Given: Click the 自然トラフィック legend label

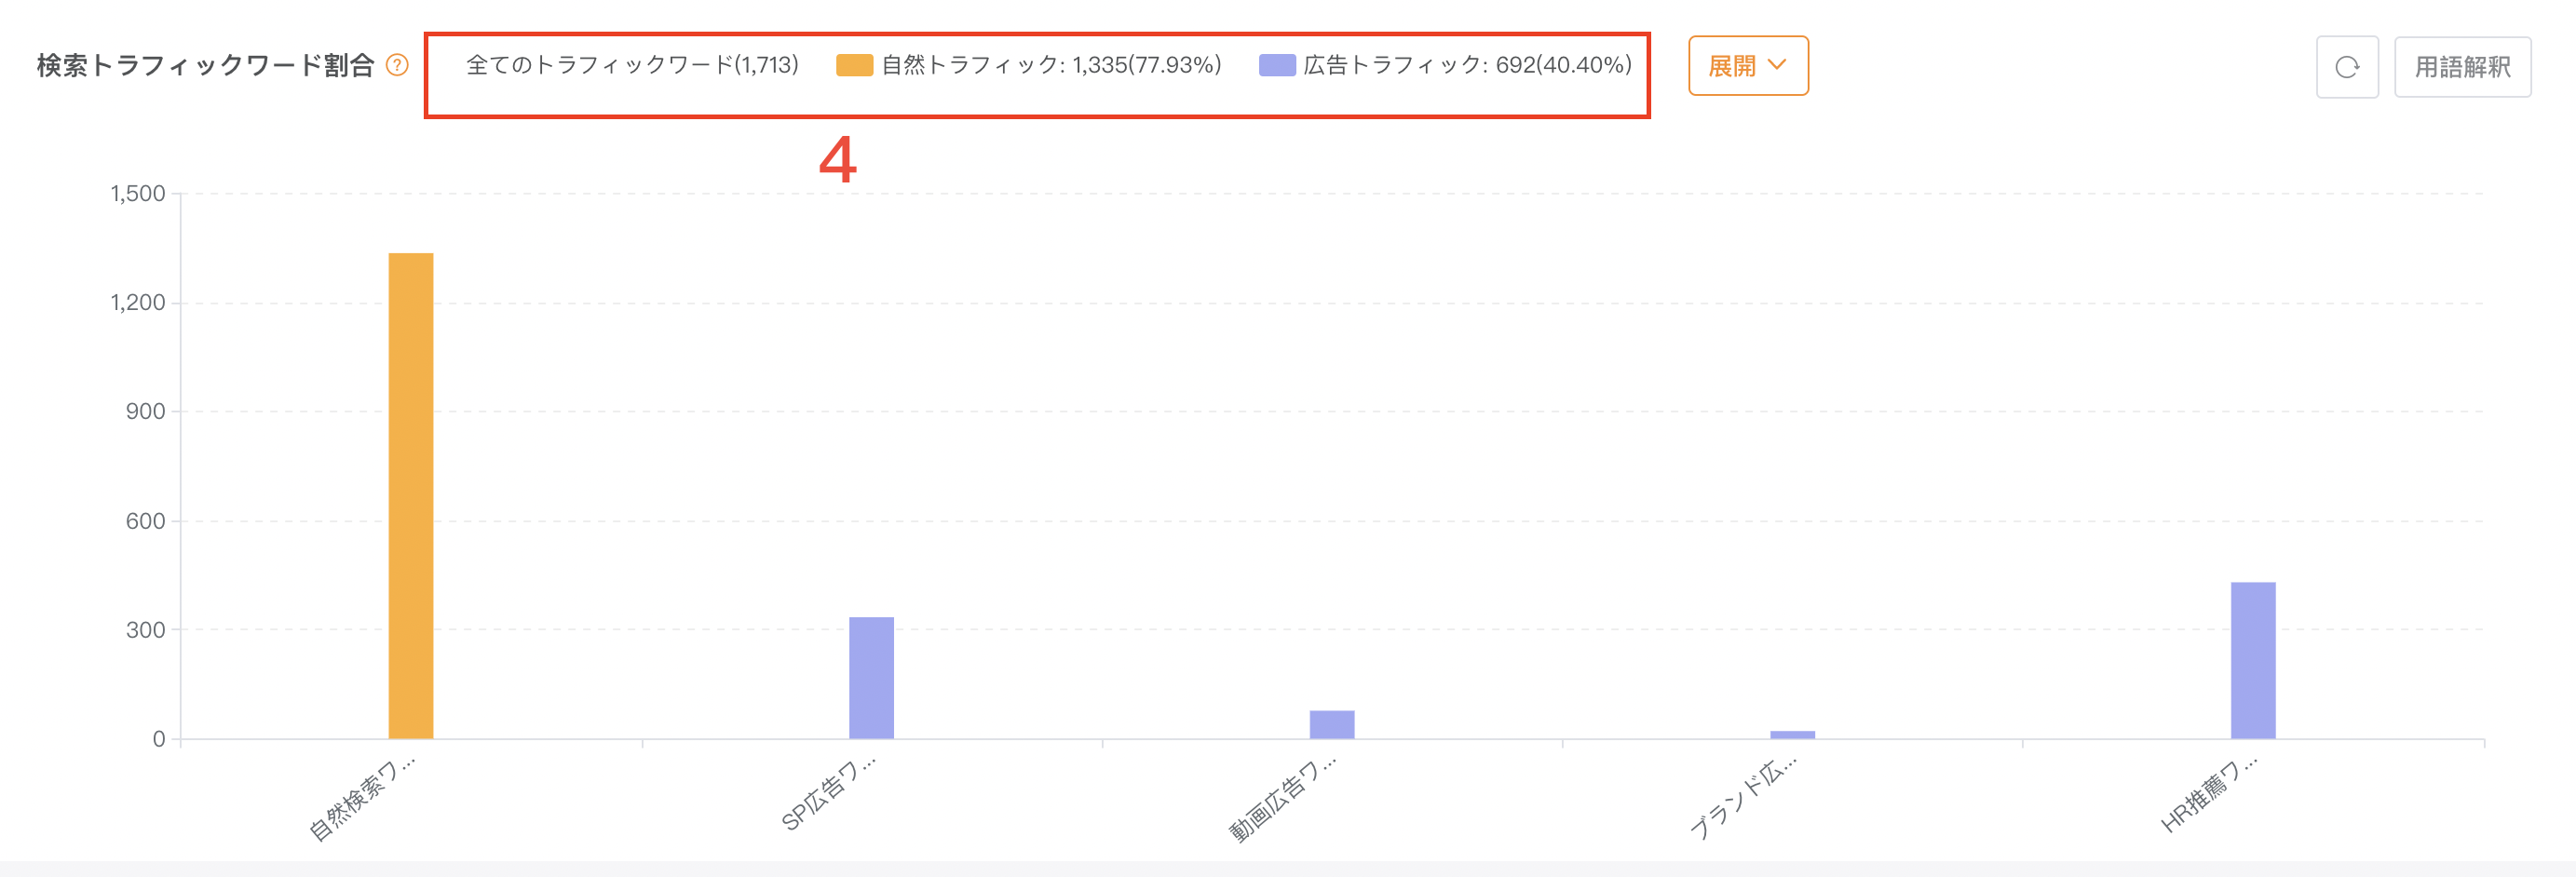Looking at the screenshot, I should click(x=1050, y=66).
